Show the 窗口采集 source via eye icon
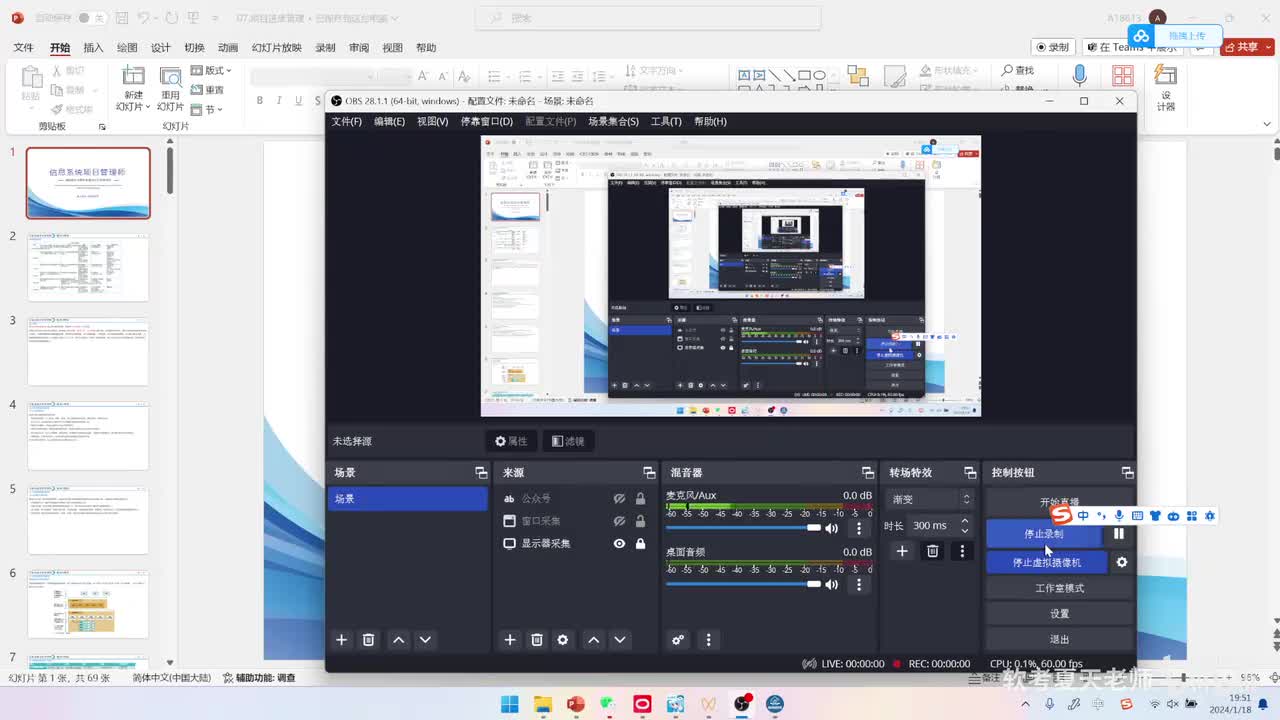The image size is (1280, 720). pos(619,521)
